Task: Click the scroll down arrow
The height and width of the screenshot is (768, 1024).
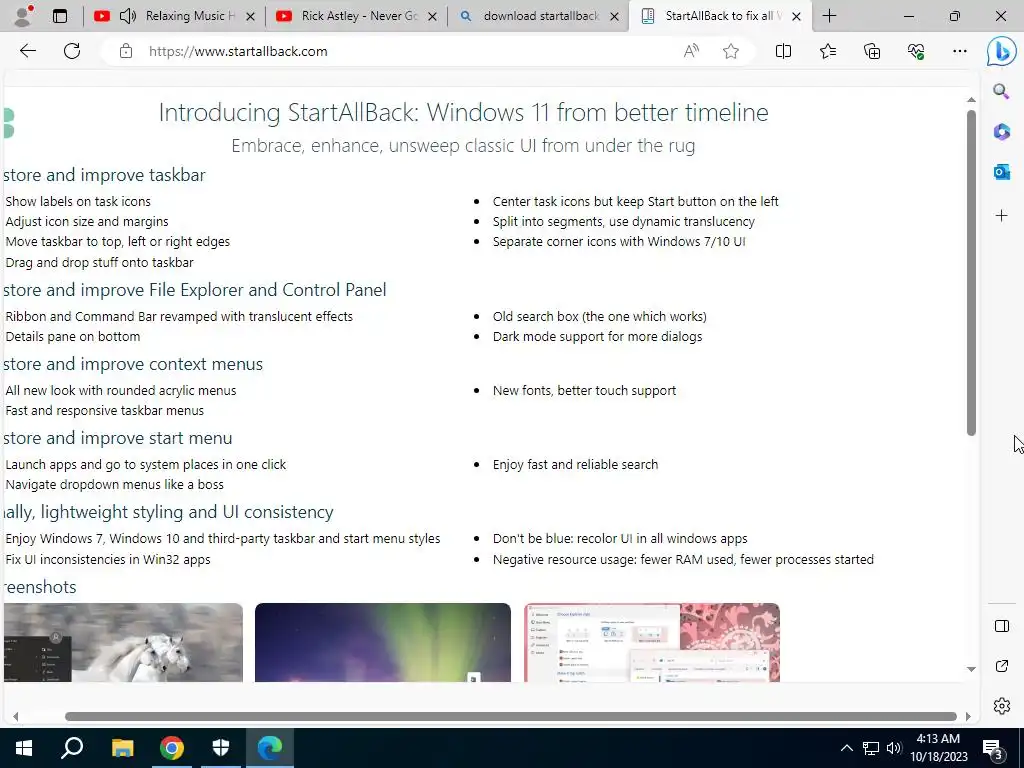Action: click(971, 669)
